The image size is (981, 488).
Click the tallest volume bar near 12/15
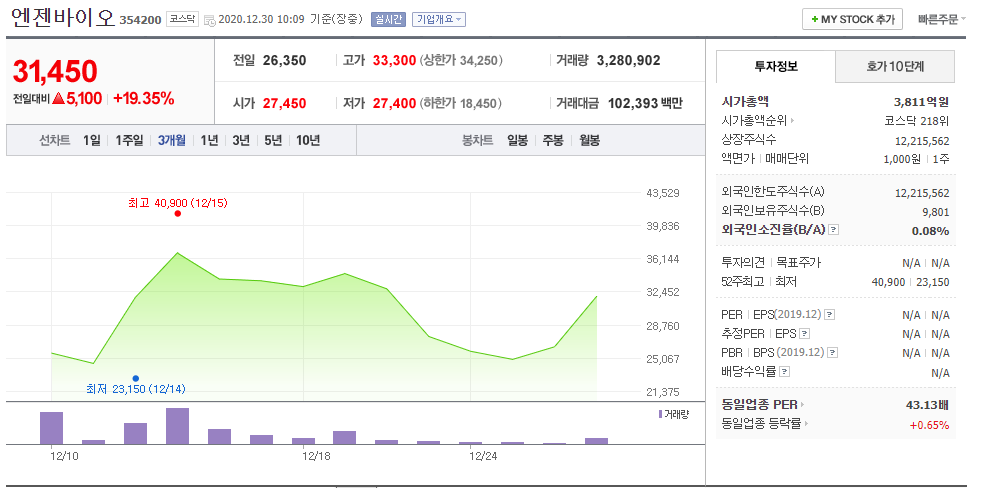(177, 426)
